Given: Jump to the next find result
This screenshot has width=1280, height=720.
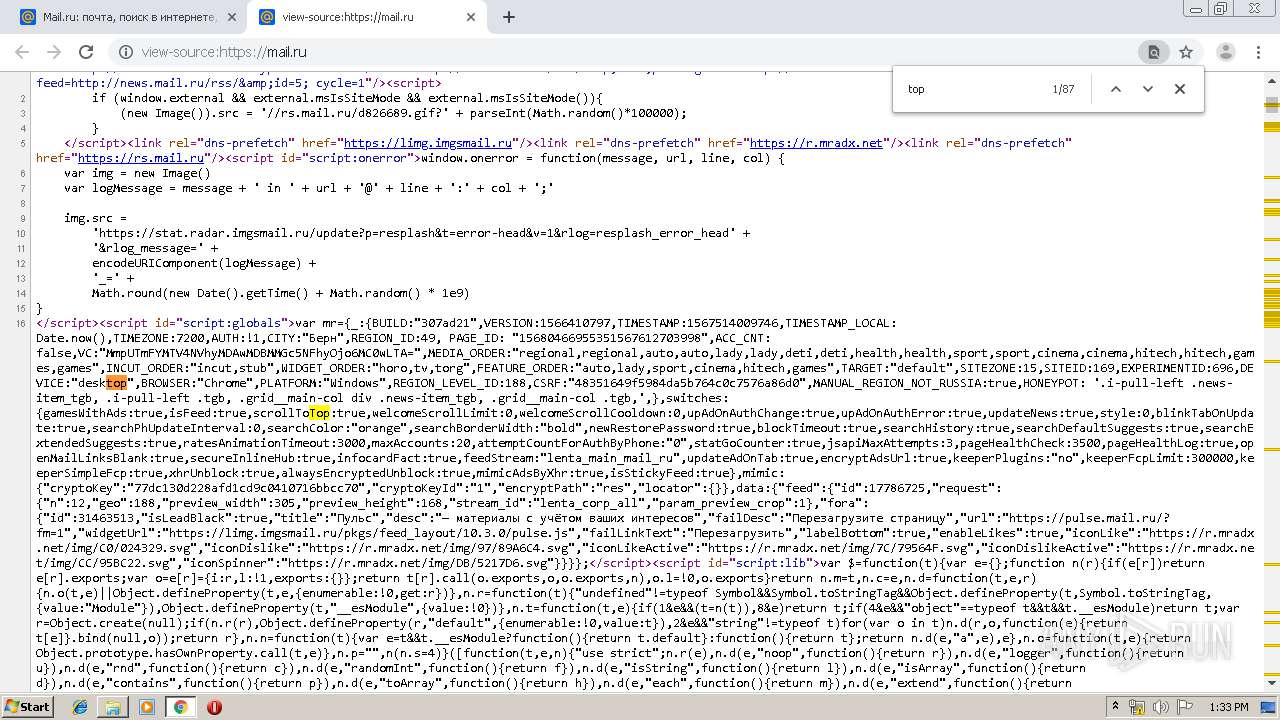Looking at the screenshot, I should tap(1148, 89).
